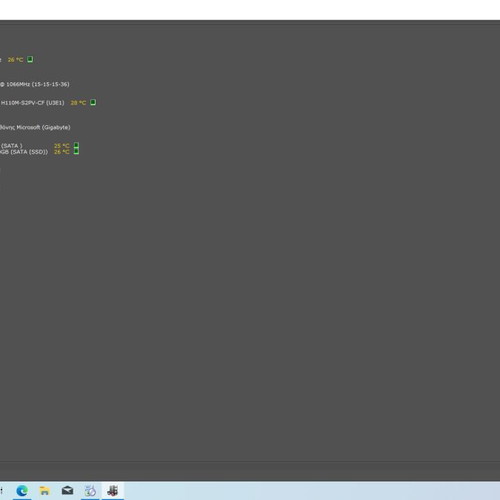Viewport: 500px width, 500px height.
Task: Select the "1066MHz (15-15-15-36)" RAM text
Action: 38,84
